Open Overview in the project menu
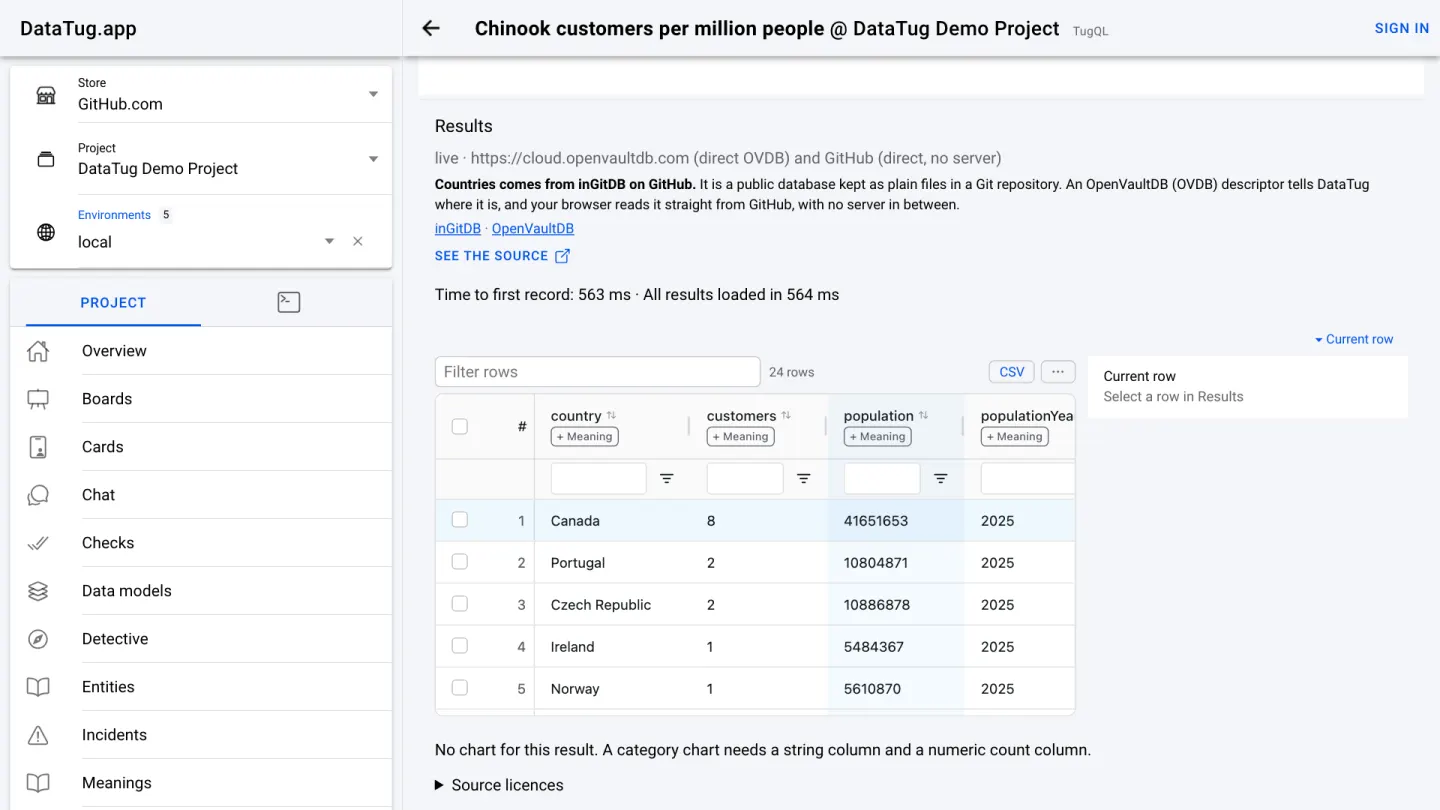1440x810 pixels. [201, 351]
